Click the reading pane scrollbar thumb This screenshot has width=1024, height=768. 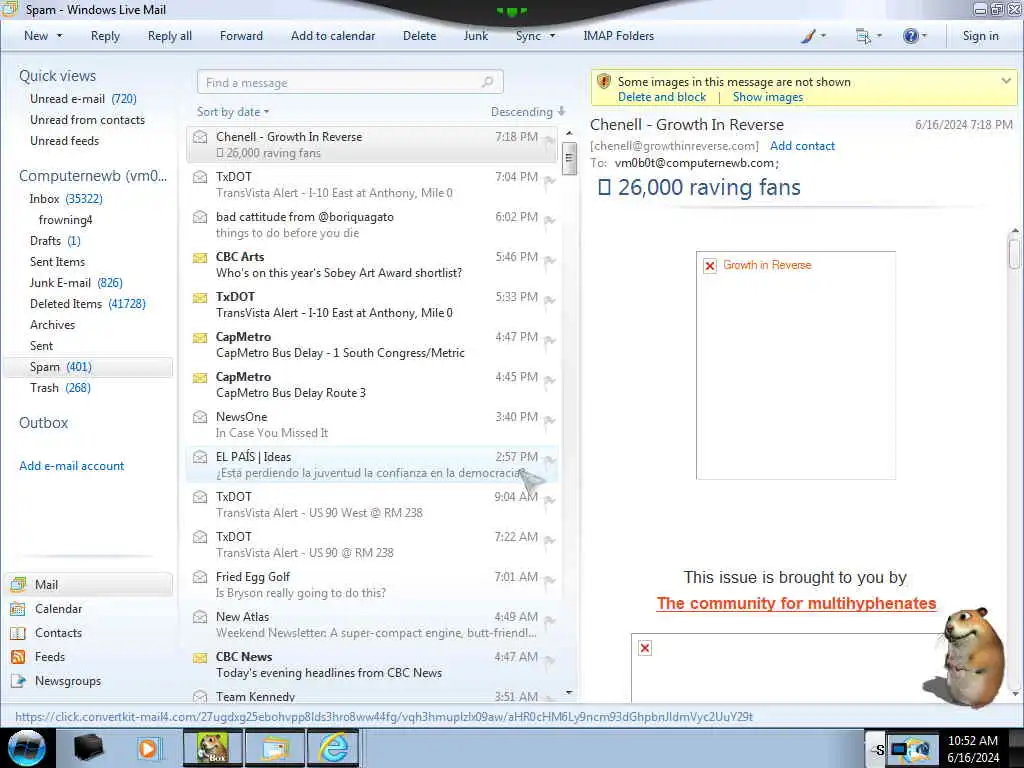point(1014,254)
